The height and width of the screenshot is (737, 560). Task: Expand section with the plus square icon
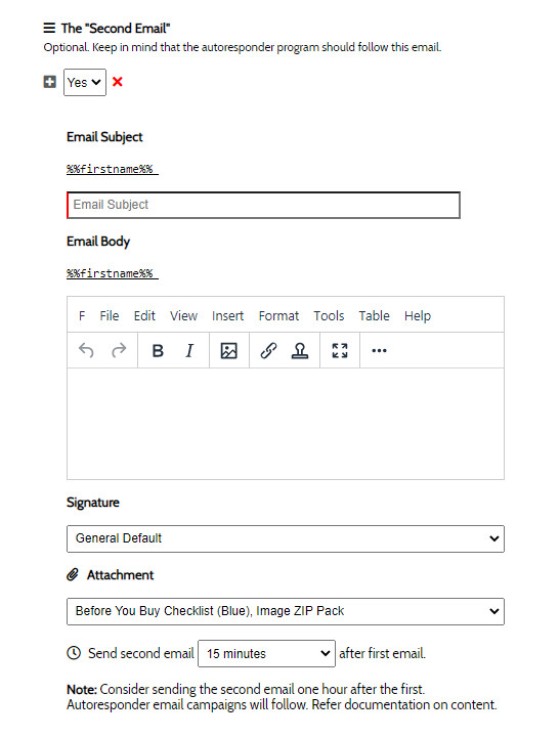click(50, 82)
